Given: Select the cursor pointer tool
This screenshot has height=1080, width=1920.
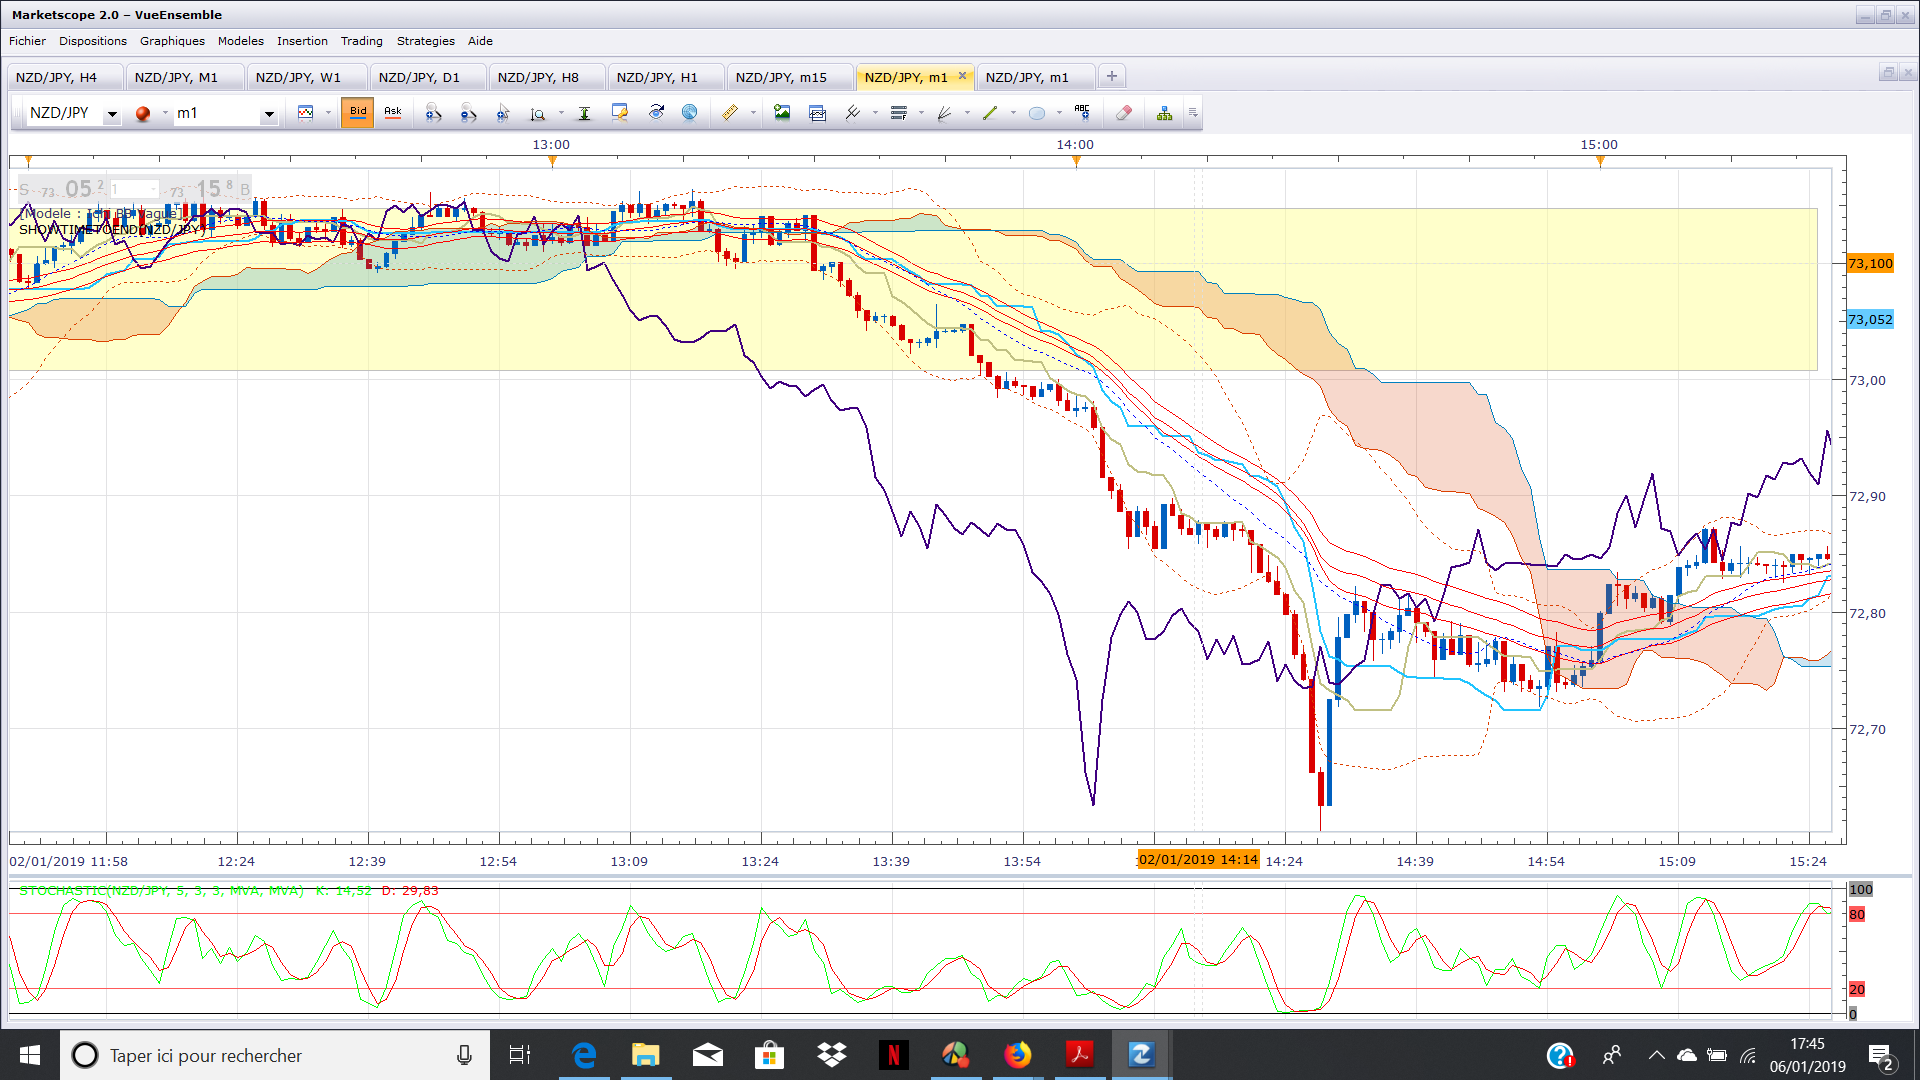Looking at the screenshot, I should 503,113.
